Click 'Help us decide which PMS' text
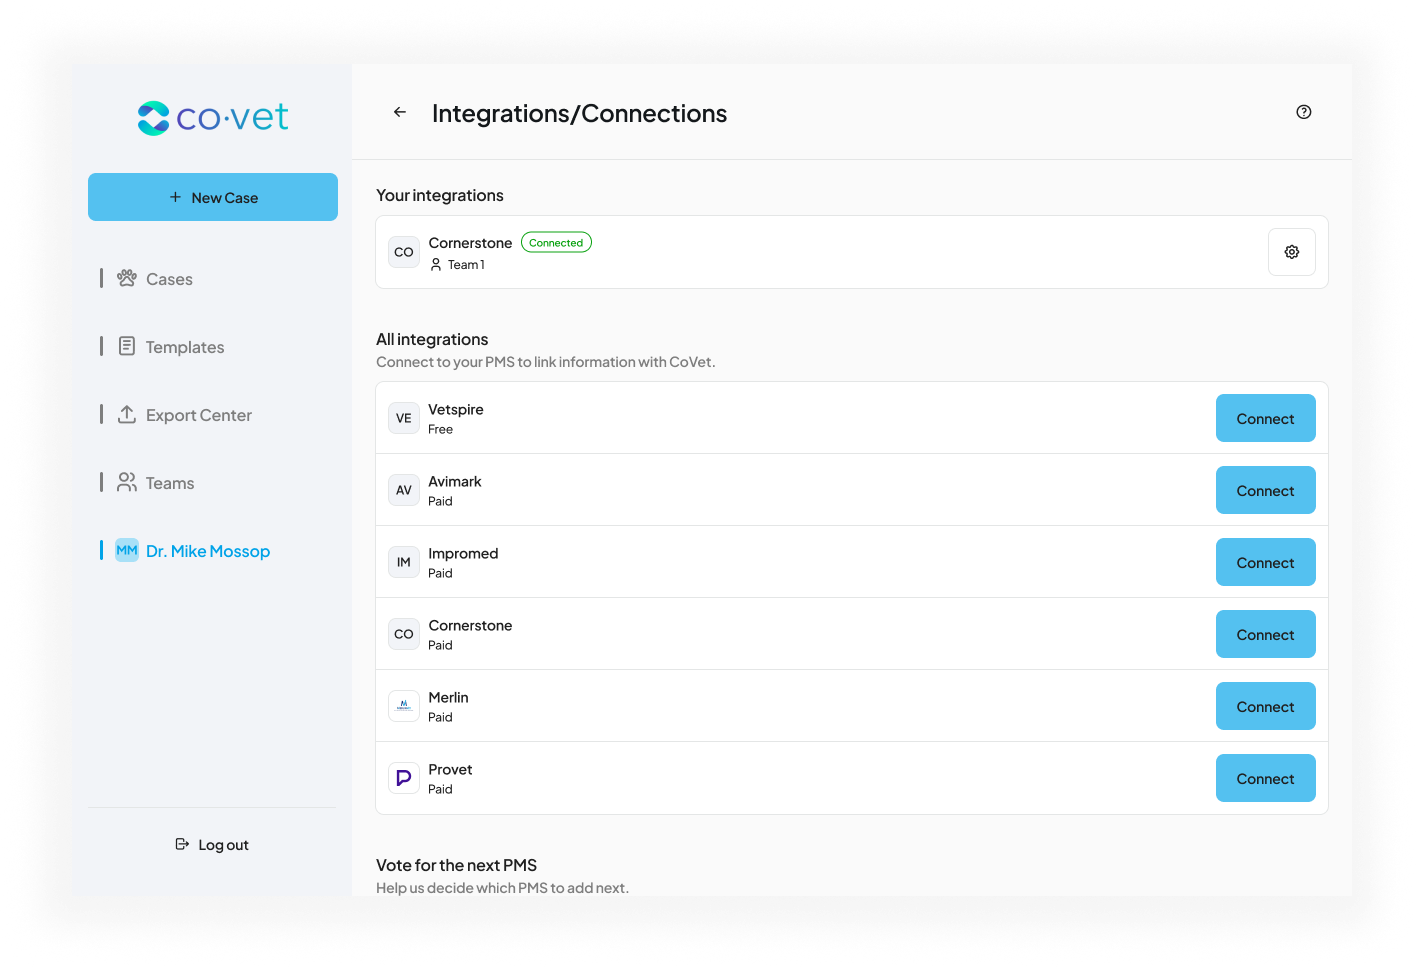The width and height of the screenshot is (1416, 968). pyautogui.click(x=502, y=888)
